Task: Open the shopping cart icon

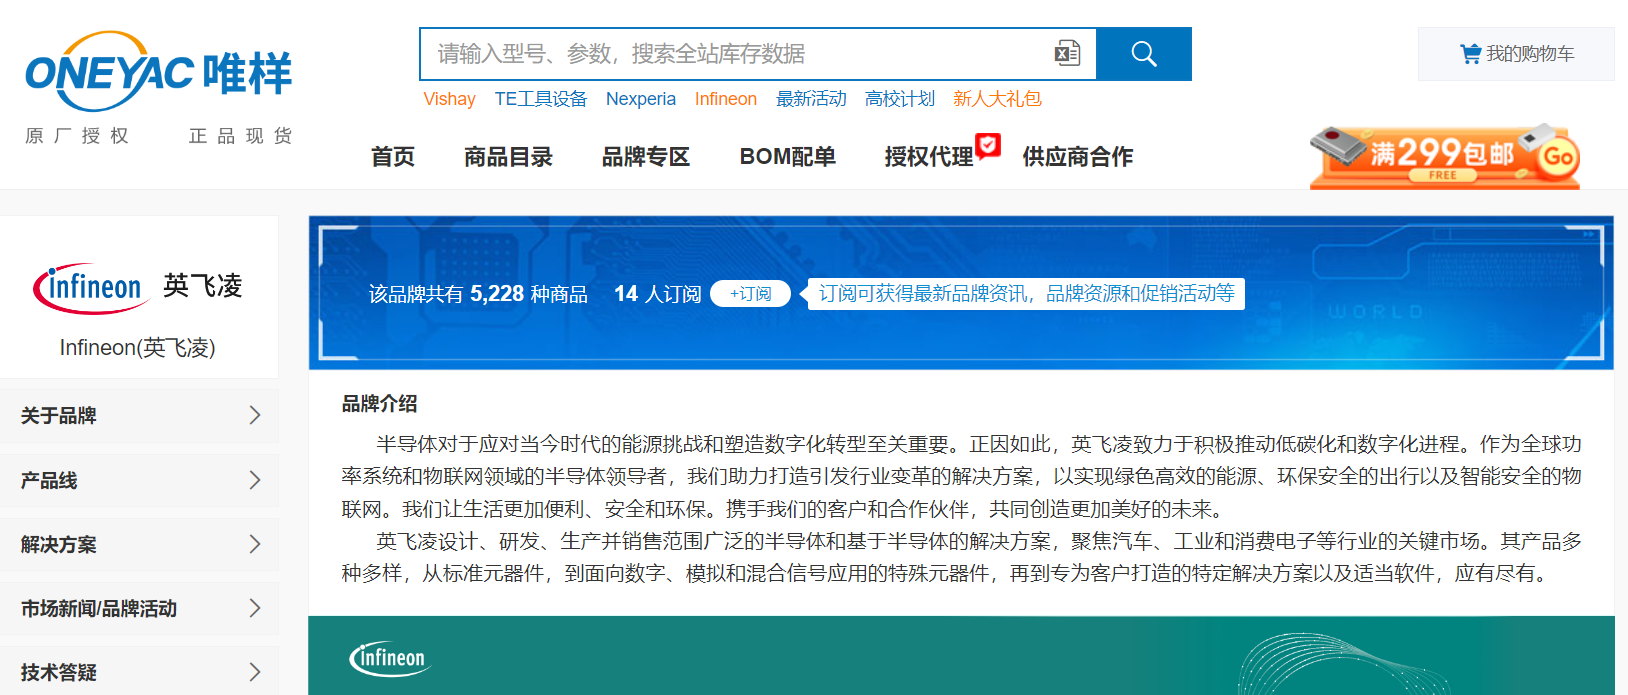Action: 1470,54
